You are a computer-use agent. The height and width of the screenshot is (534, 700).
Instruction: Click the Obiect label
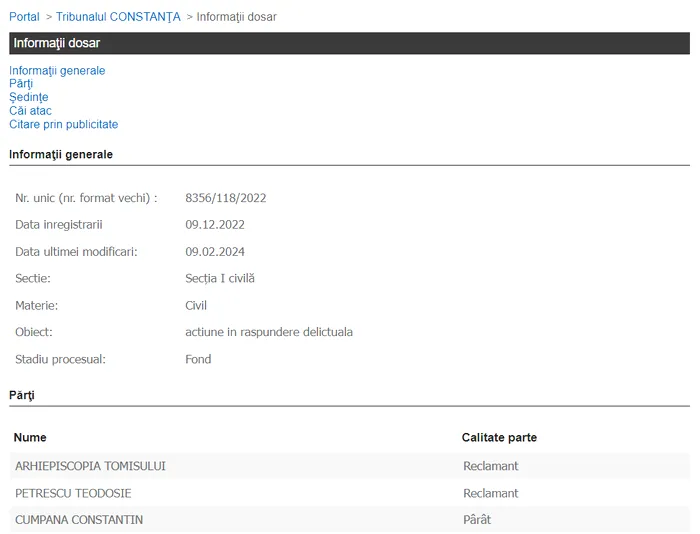tap(33, 332)
